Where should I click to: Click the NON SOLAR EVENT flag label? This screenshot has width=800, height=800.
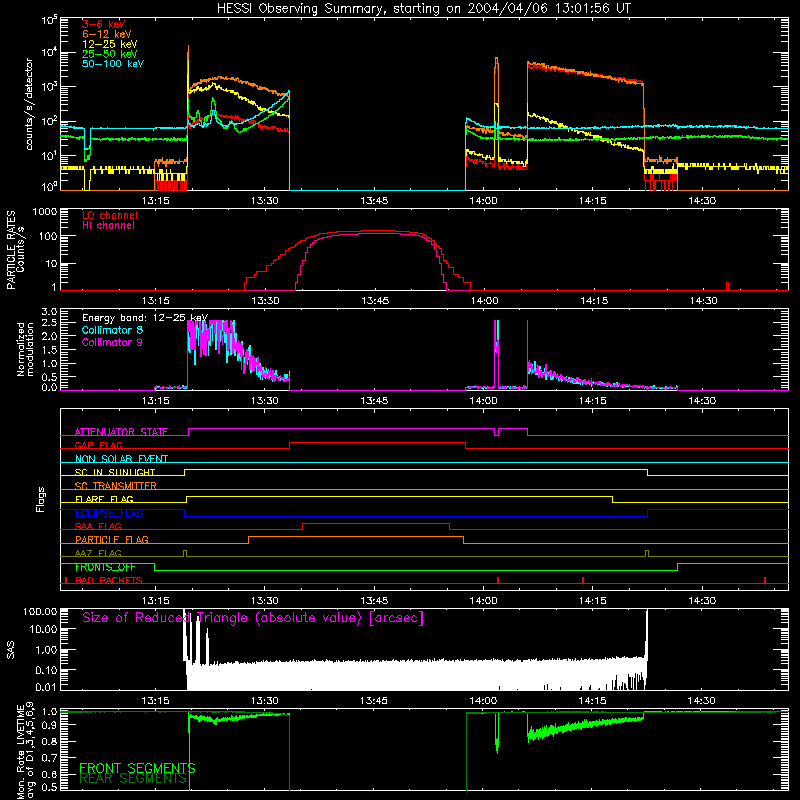pos(121,459)
